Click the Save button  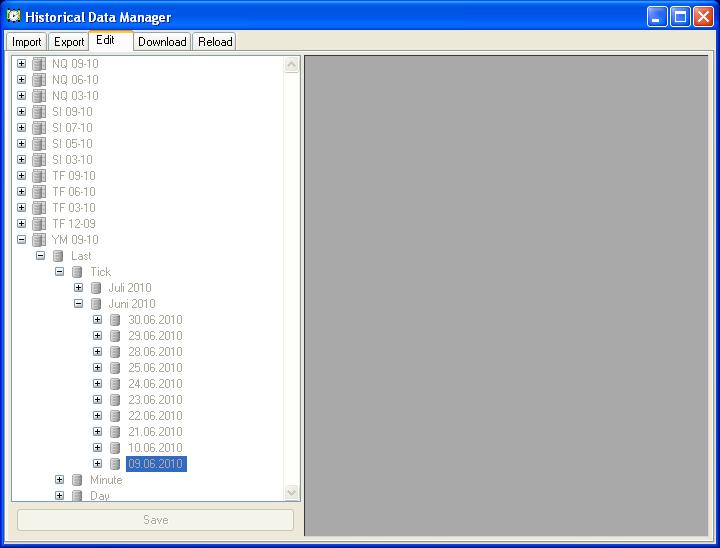(x=156, y=520)
